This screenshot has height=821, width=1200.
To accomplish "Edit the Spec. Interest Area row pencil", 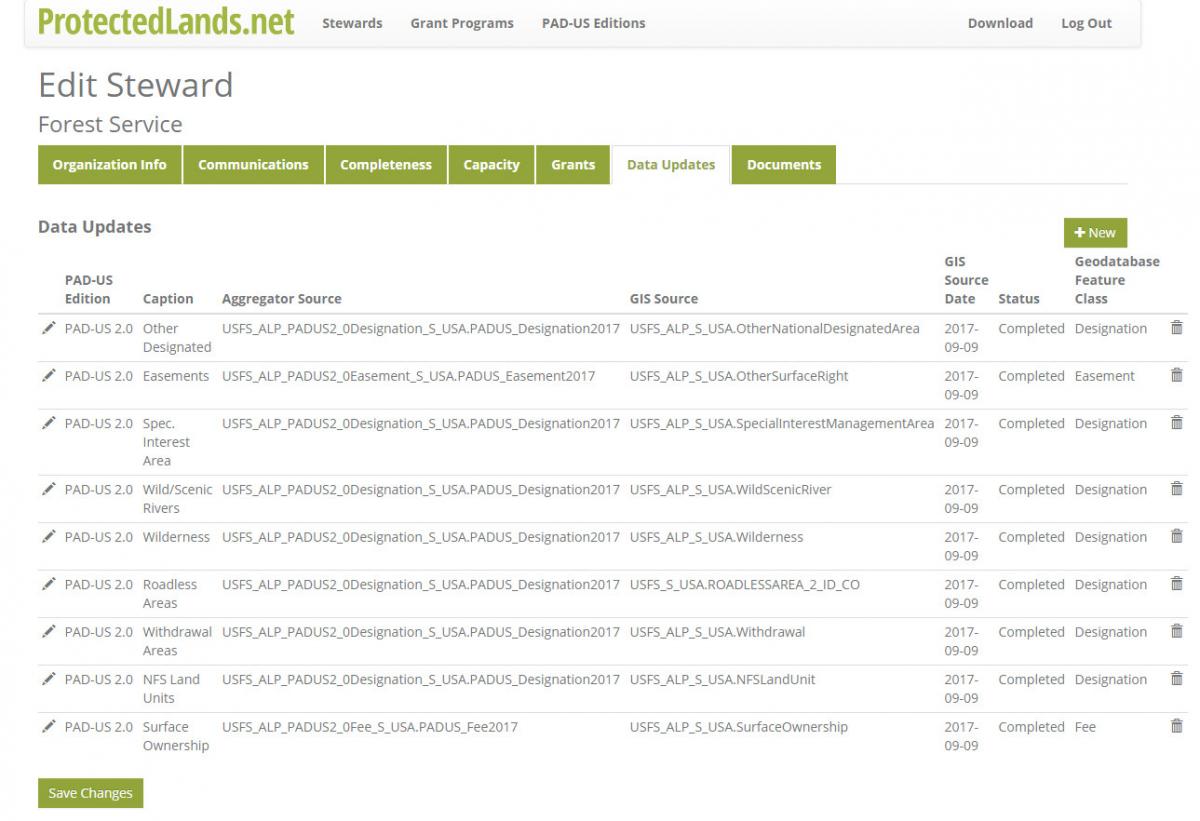I will click(x=49, y=423).
